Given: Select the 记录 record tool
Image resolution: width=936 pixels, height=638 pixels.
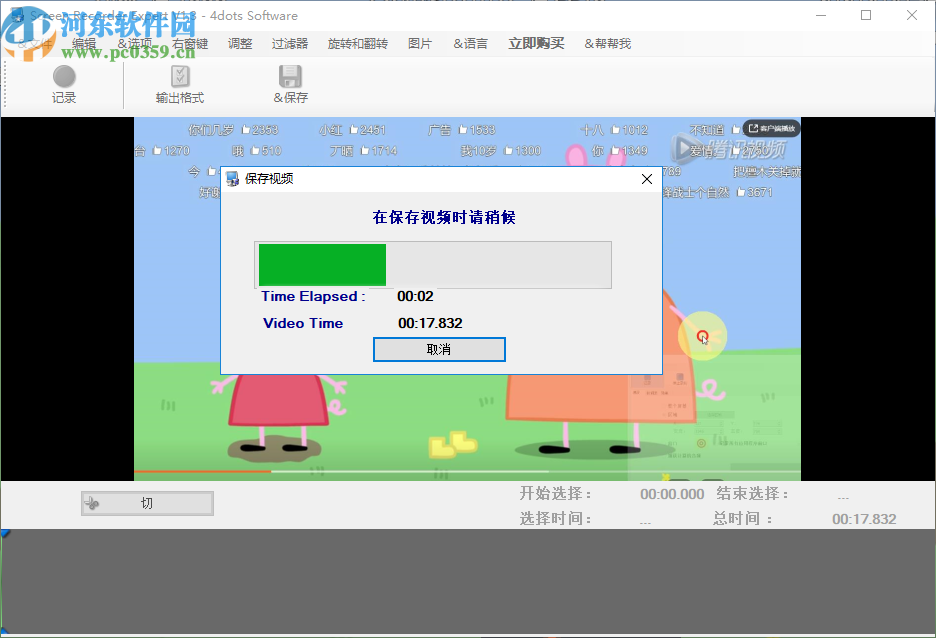Looking at the screenshot, I should coord(63,80).
